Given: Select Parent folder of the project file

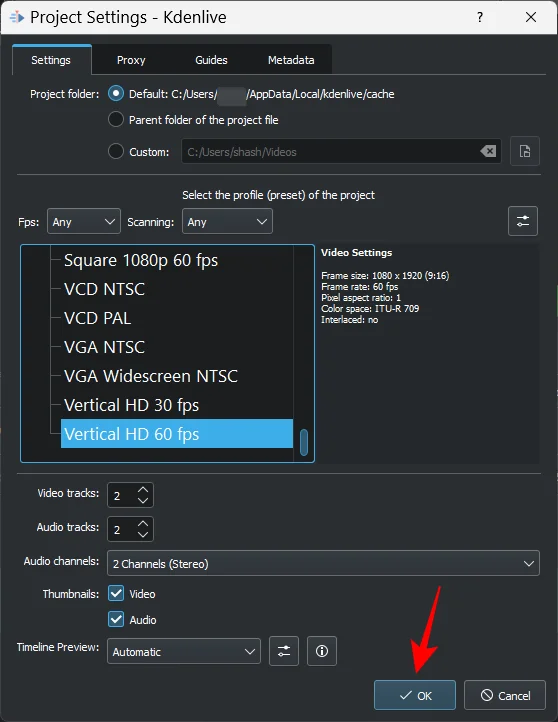Looking at the screenshot, I should (116, 119).
